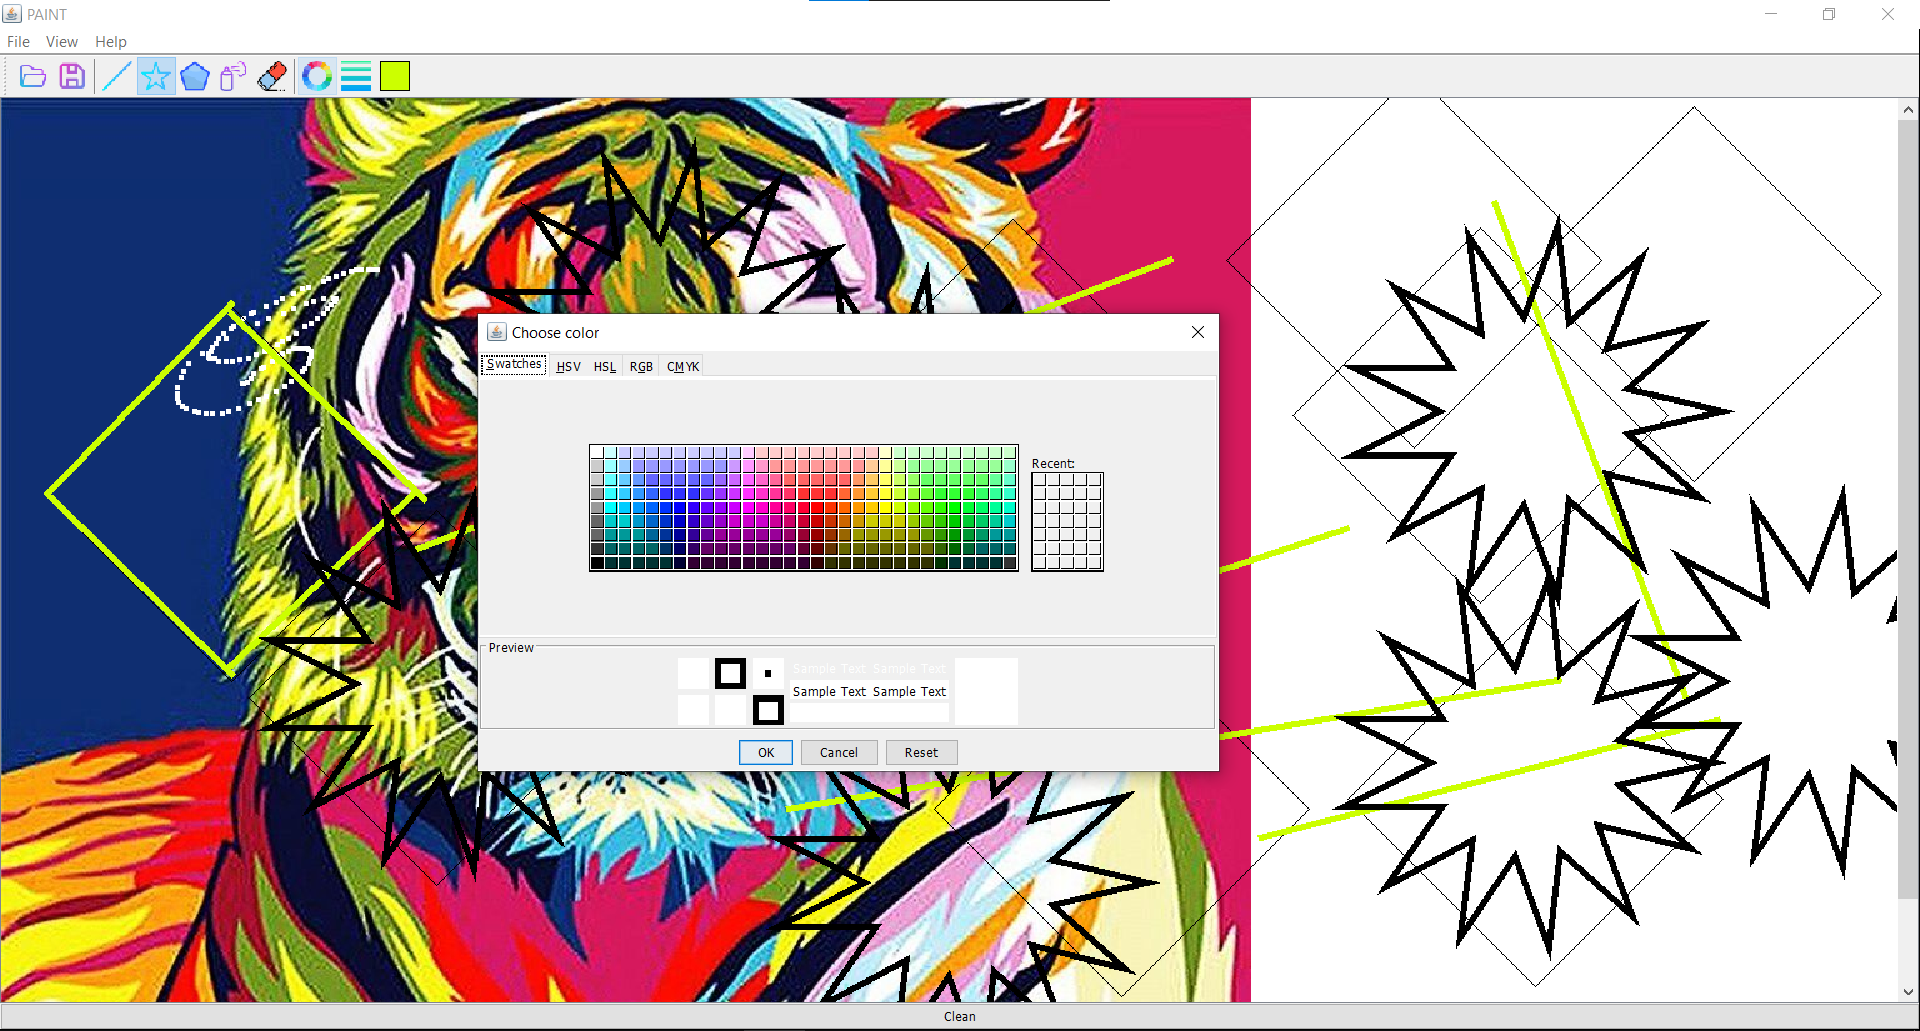Click the Open file folder icon

[x=33, y=76]
